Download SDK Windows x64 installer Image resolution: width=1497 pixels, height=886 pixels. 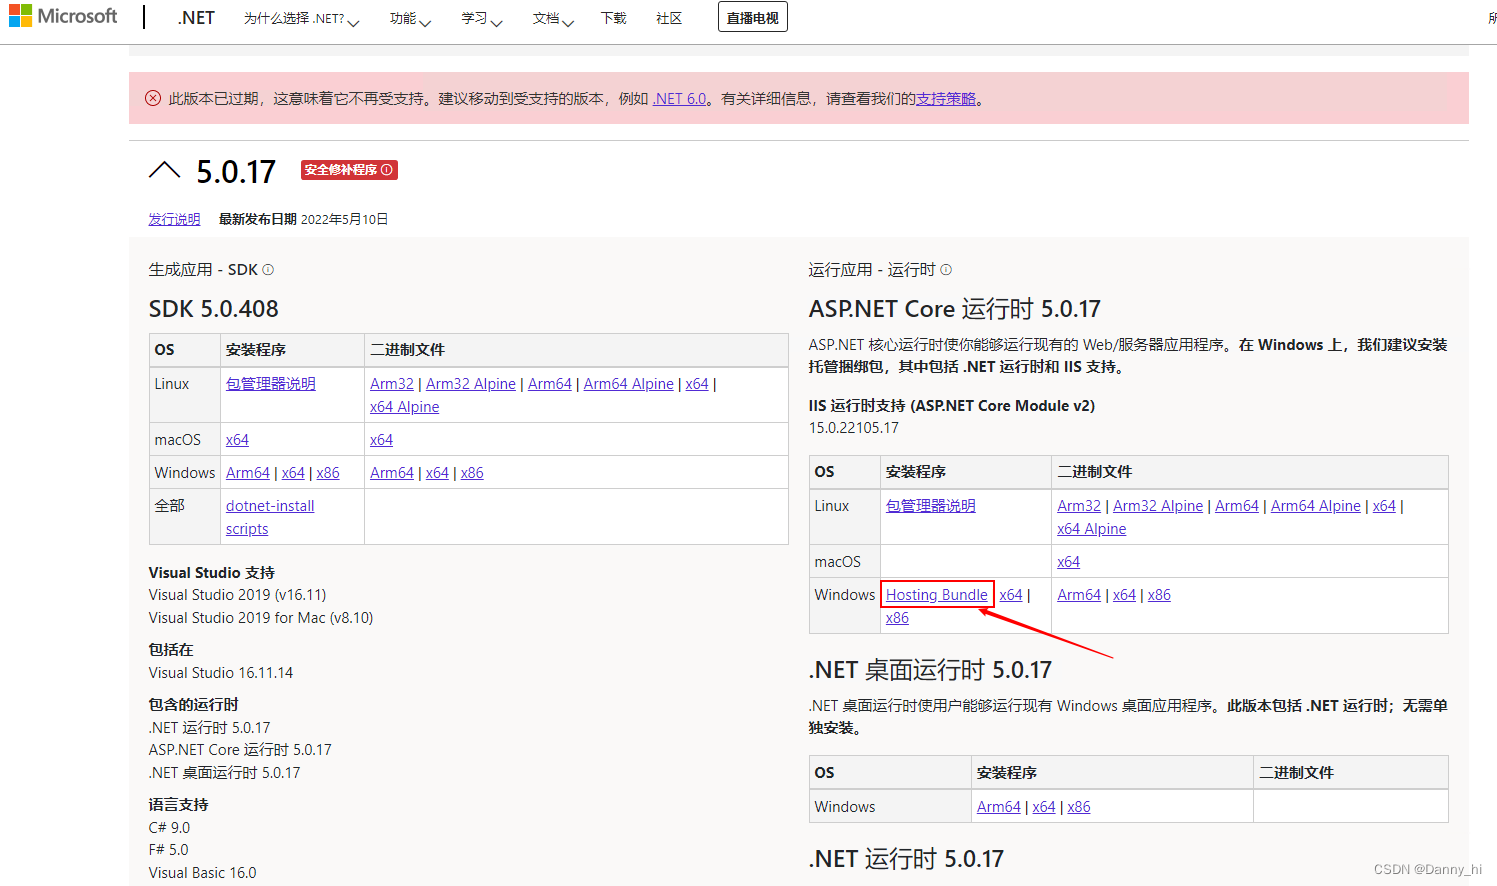pos(293,473)
